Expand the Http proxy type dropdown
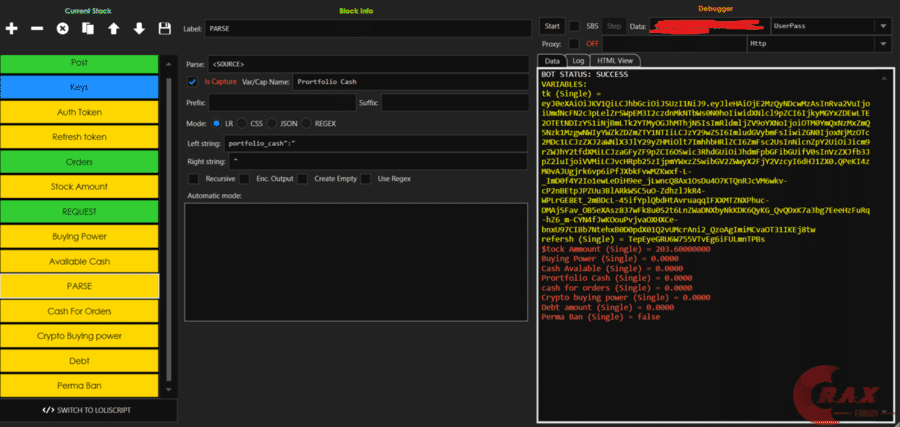The image size is (900, 427). tap(882, 44)
